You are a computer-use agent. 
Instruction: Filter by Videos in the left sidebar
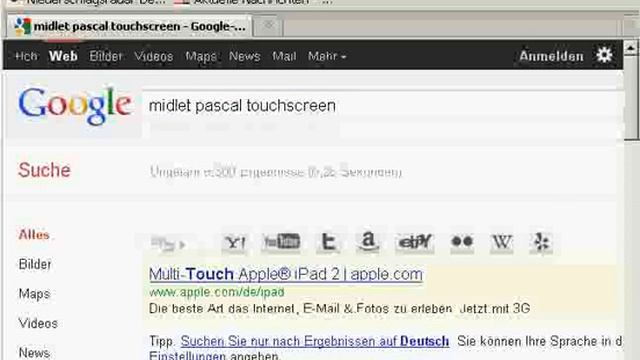click(x=38, y=323)
